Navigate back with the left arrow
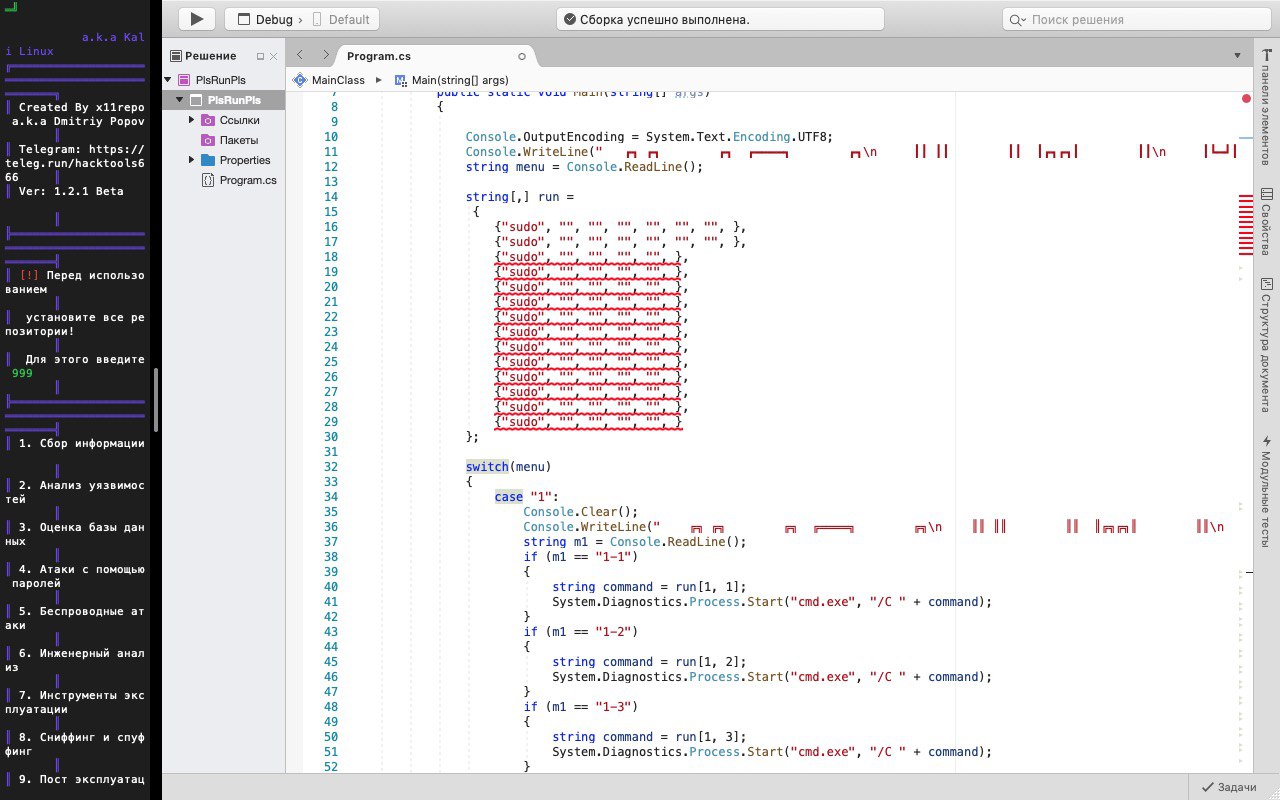The height and width of the screenshot is (800, 1280). (x=300, y=55)
